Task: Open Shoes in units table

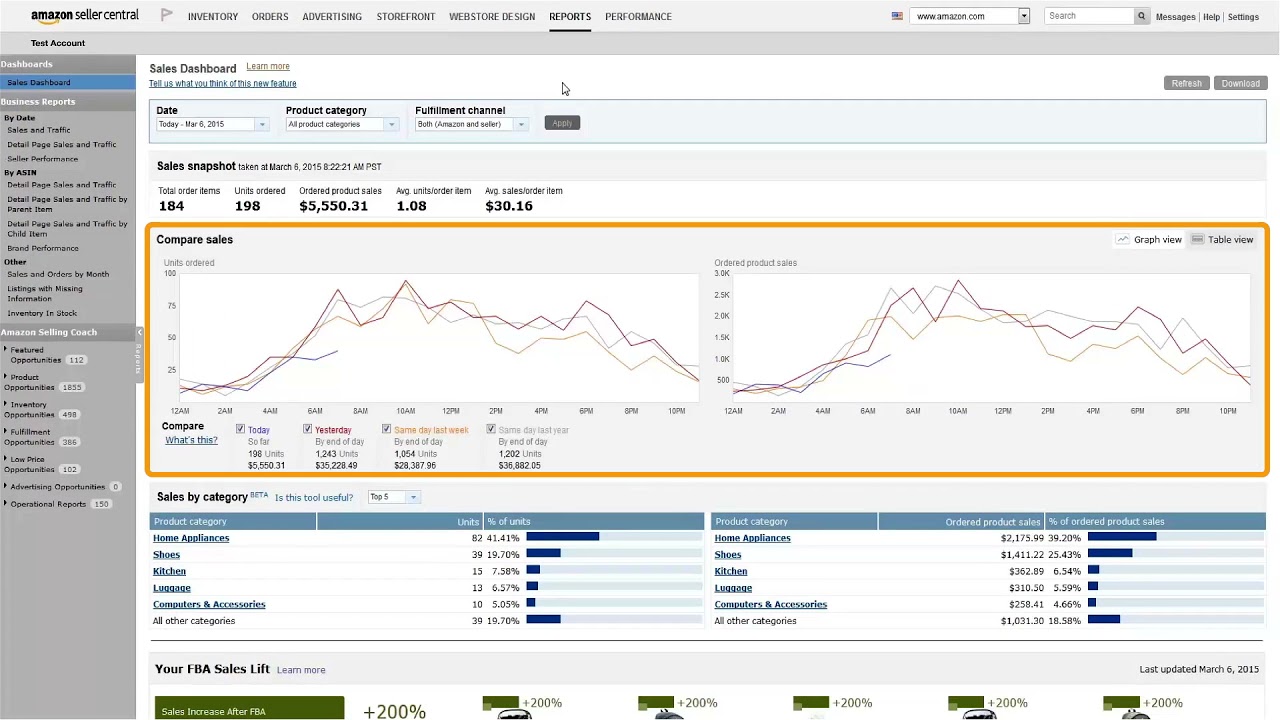Action: [x=166, y=555]
